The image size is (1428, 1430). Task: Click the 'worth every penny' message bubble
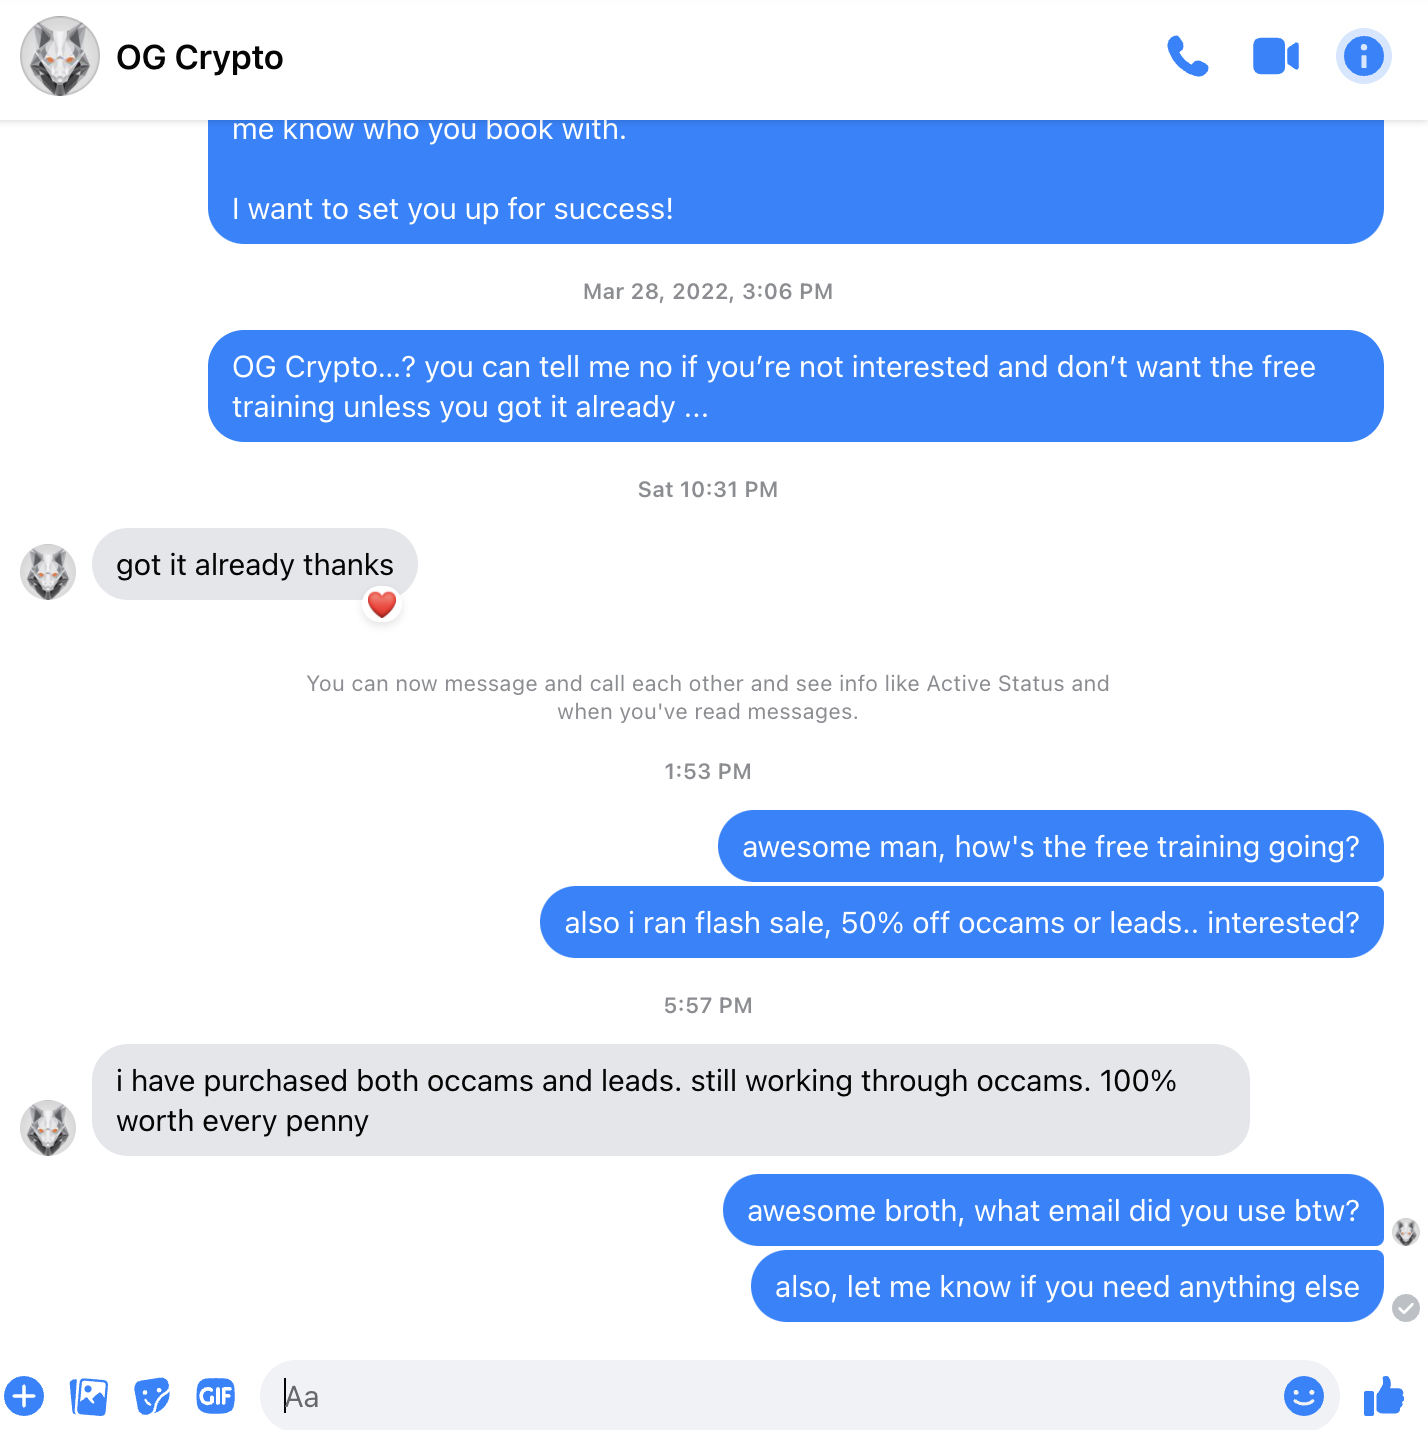[671, 1100]
